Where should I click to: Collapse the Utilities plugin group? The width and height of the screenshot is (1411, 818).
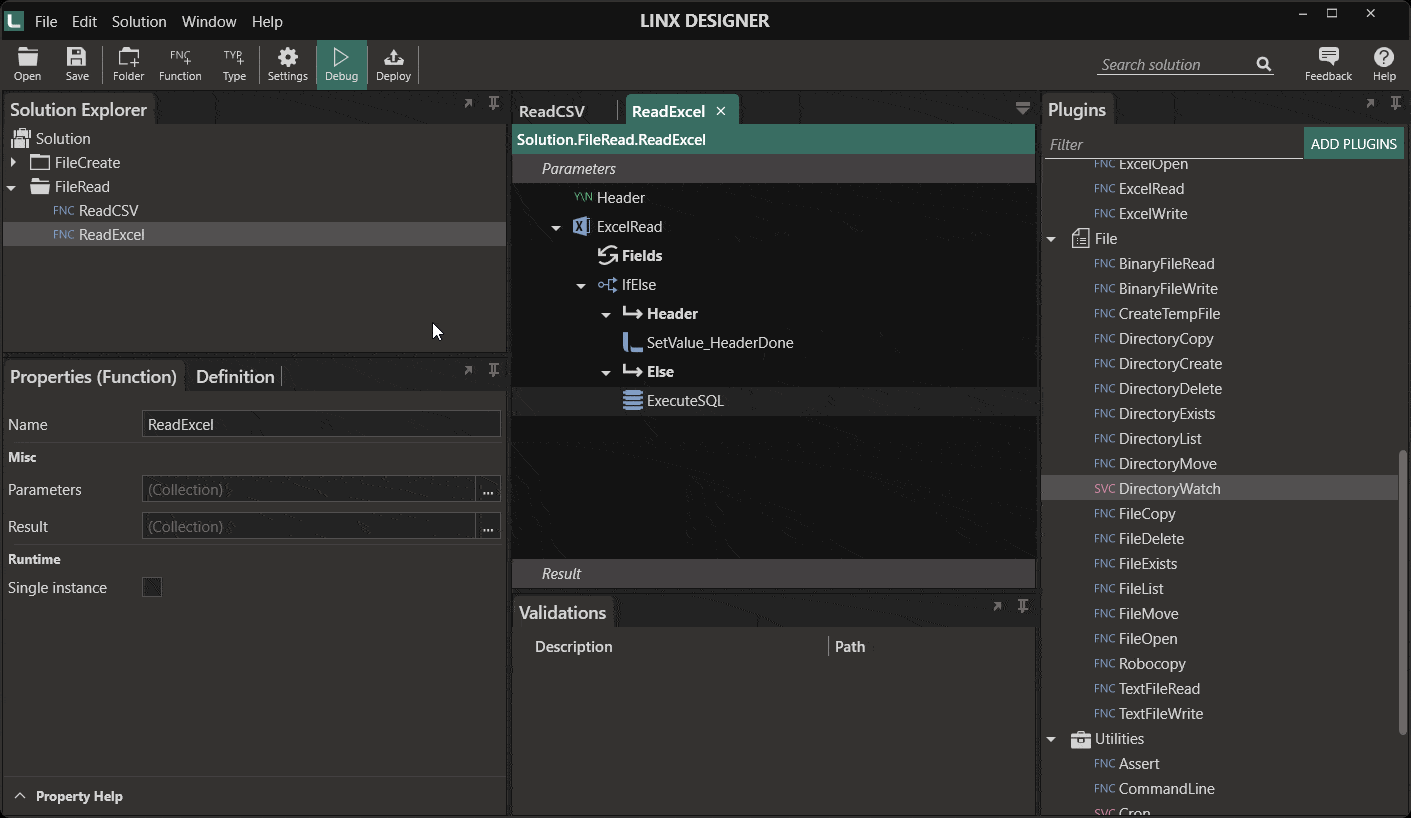[1051, 739]
